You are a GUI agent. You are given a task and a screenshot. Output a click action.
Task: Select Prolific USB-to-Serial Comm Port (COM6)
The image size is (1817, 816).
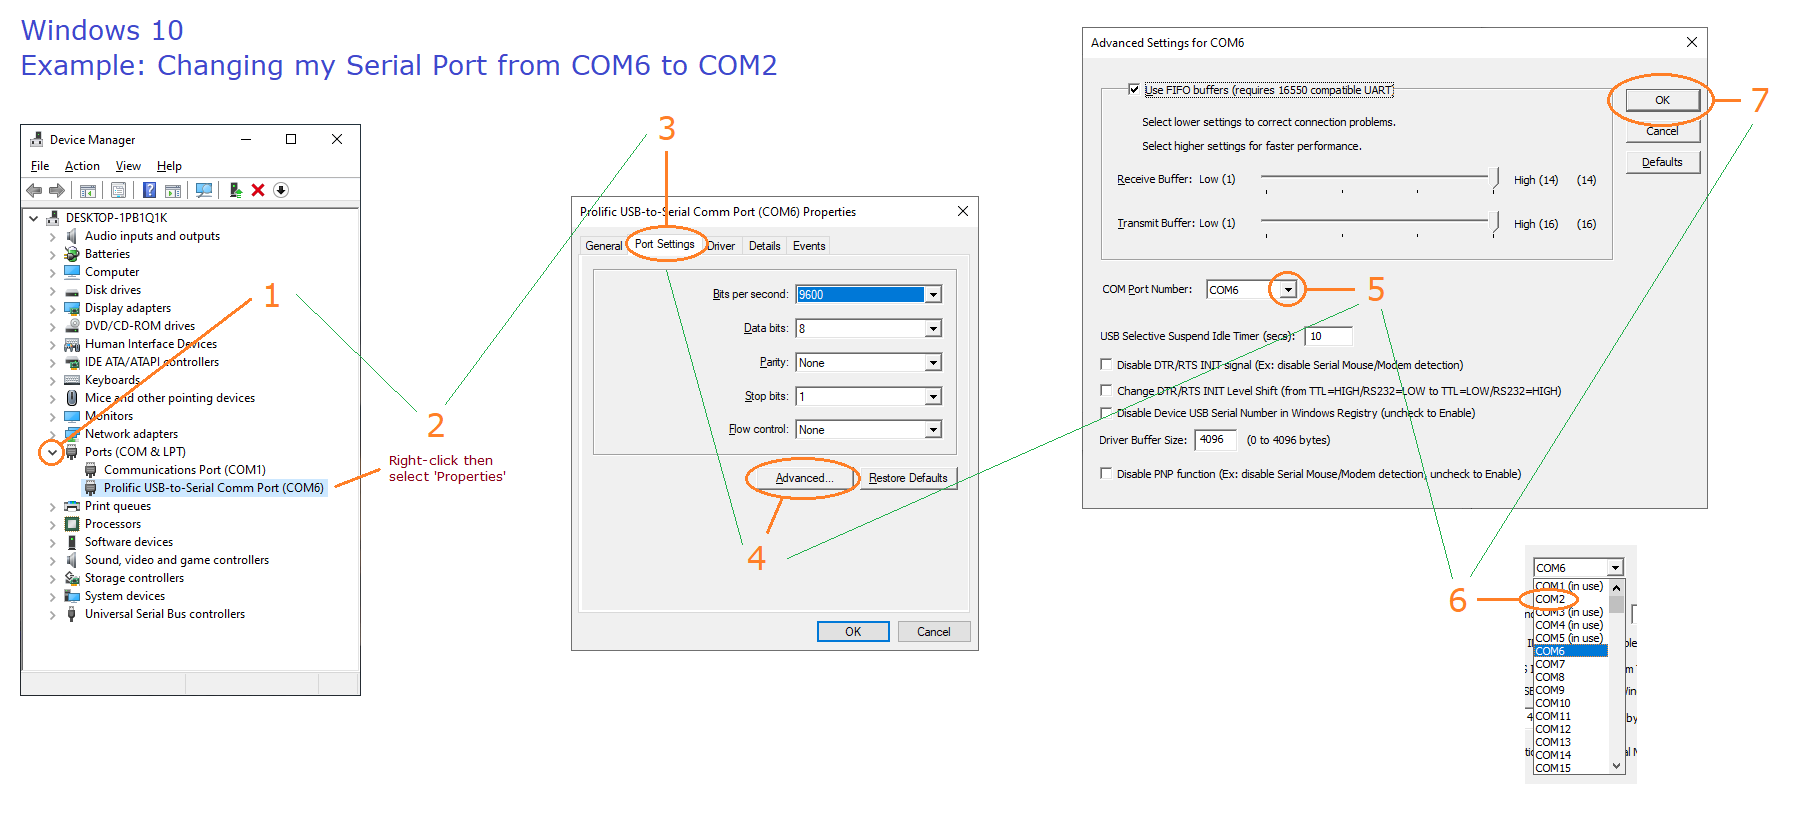(213, 488)
